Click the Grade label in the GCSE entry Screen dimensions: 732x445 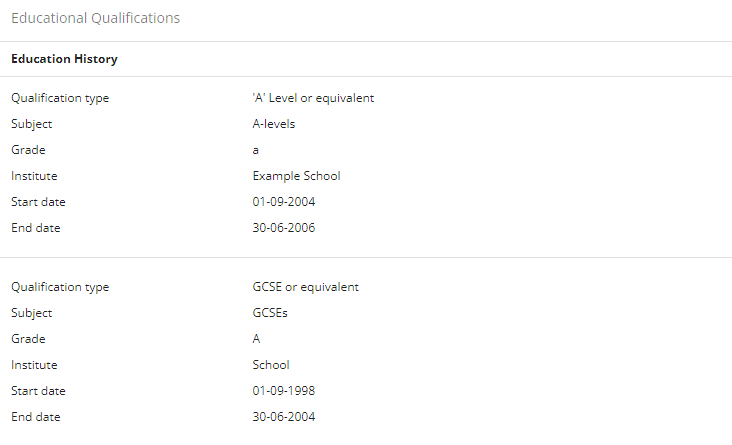28,339
